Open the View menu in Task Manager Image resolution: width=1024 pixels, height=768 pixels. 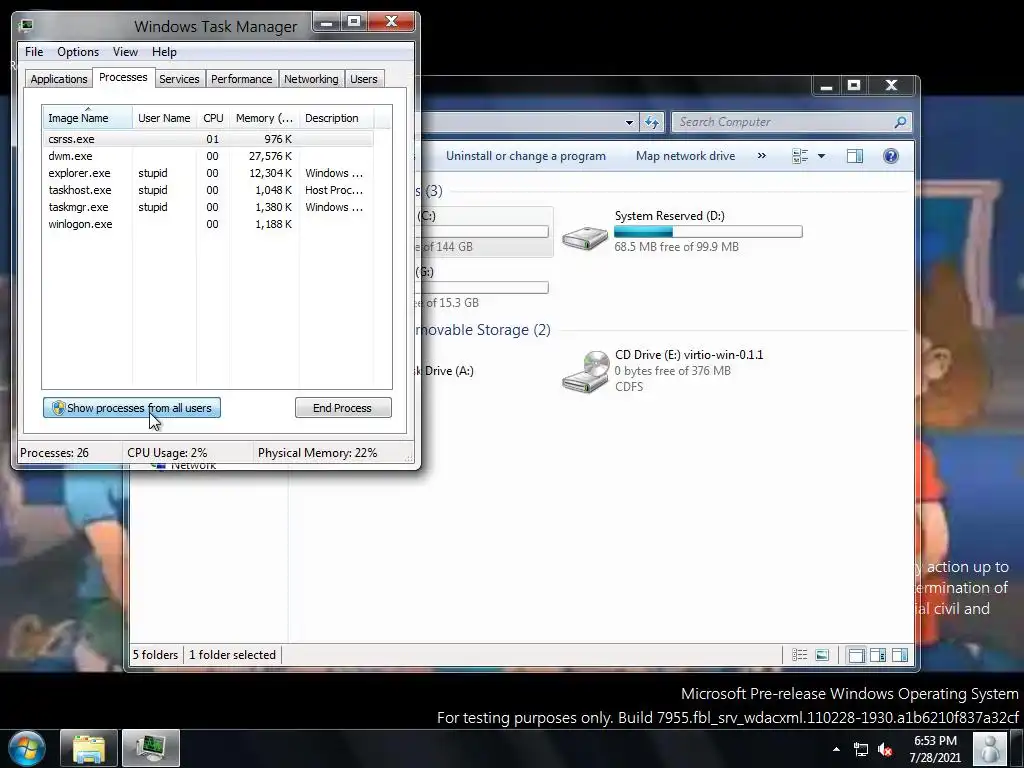pos(125,52)
